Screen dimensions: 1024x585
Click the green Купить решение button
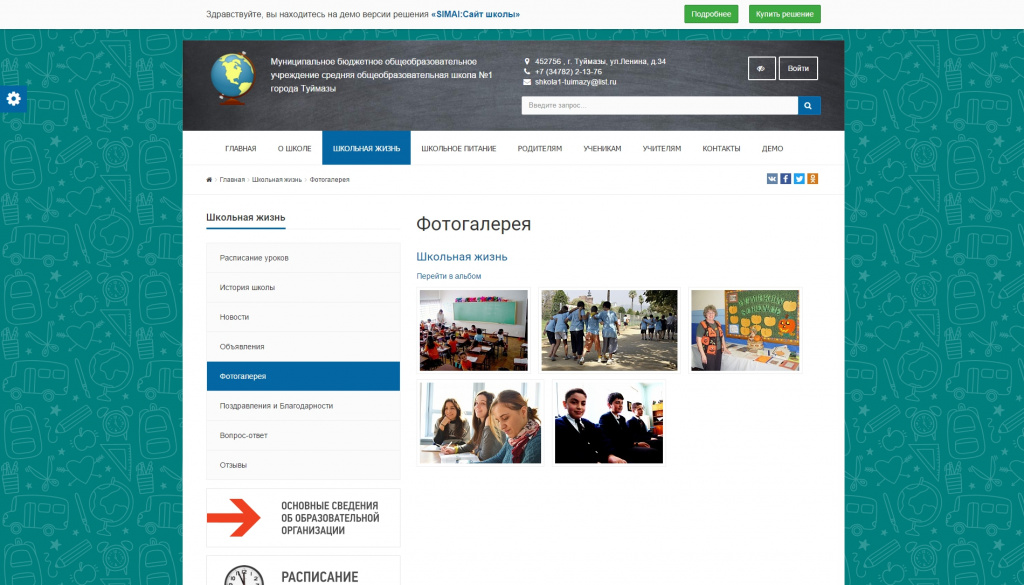click(x=785, y=14)
